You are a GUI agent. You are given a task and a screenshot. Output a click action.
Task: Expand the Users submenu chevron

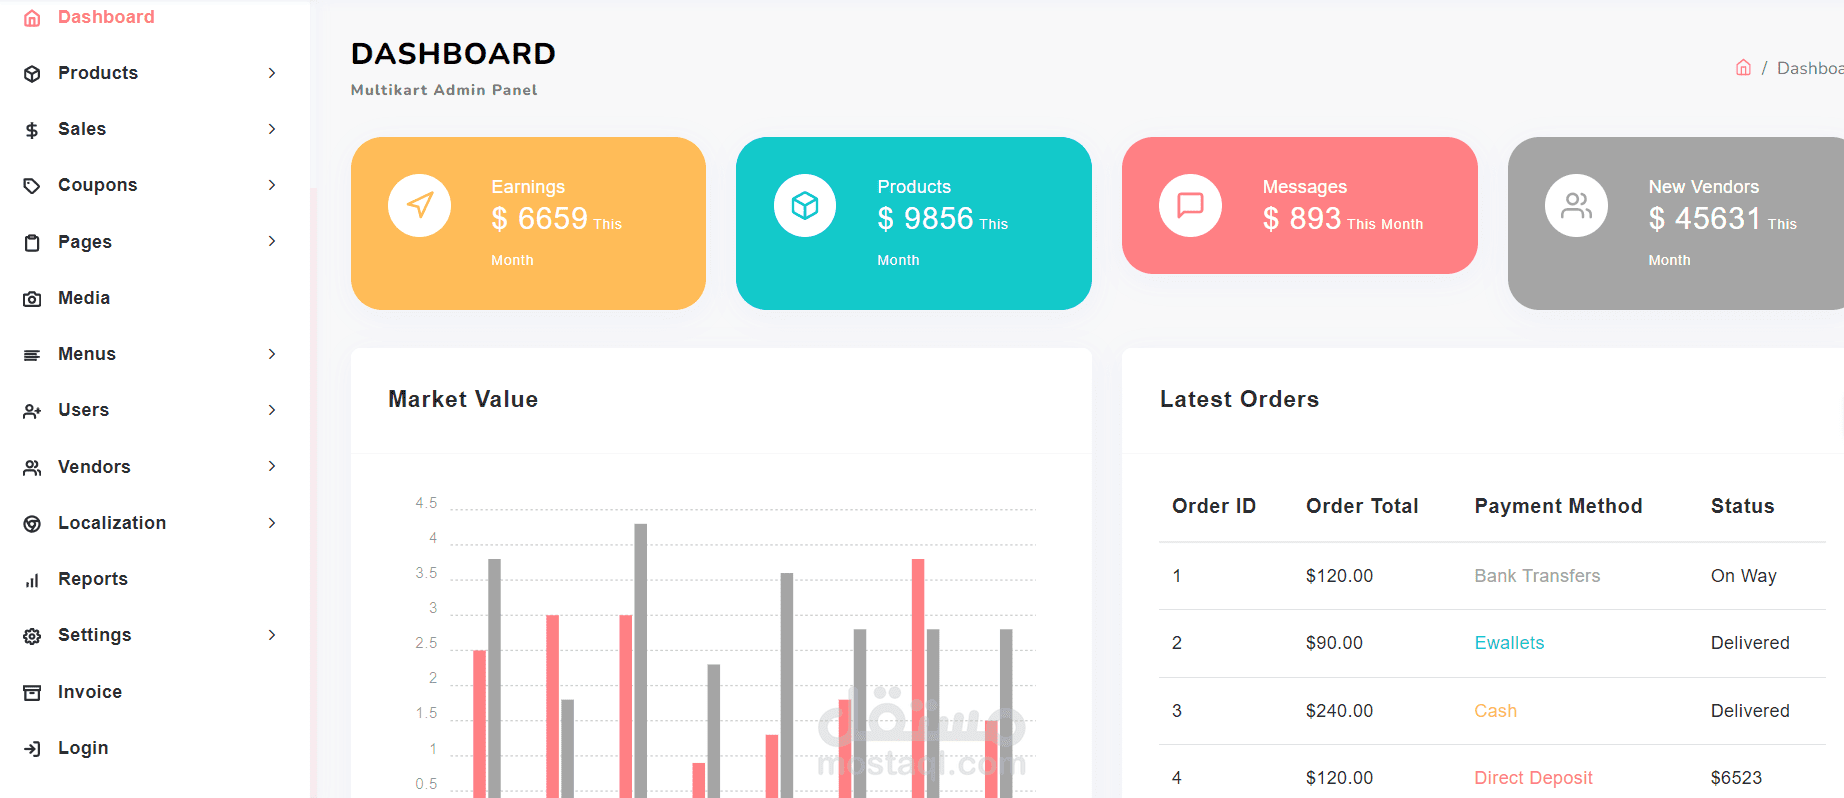272,410
